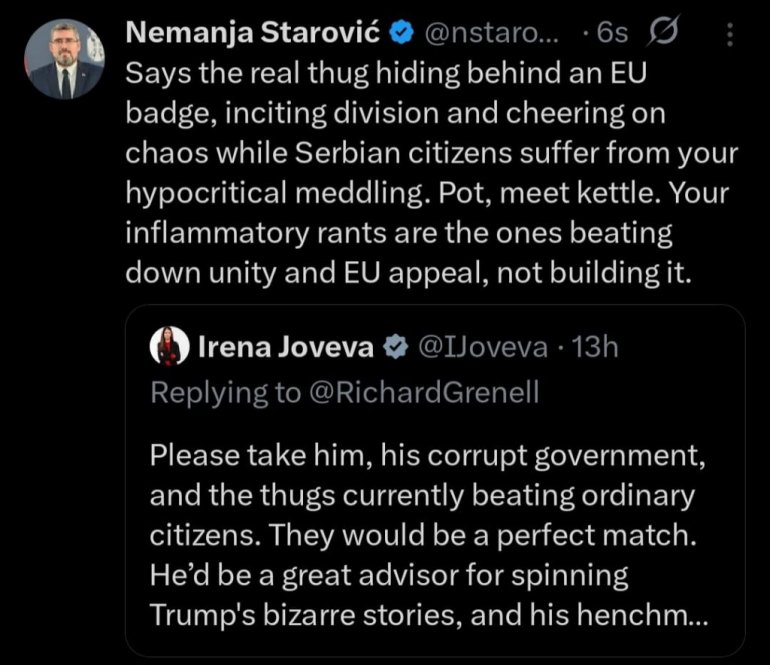Open the @IJoveva handle
This screenshot has height=665, width=770.
[x=484, y=347]
